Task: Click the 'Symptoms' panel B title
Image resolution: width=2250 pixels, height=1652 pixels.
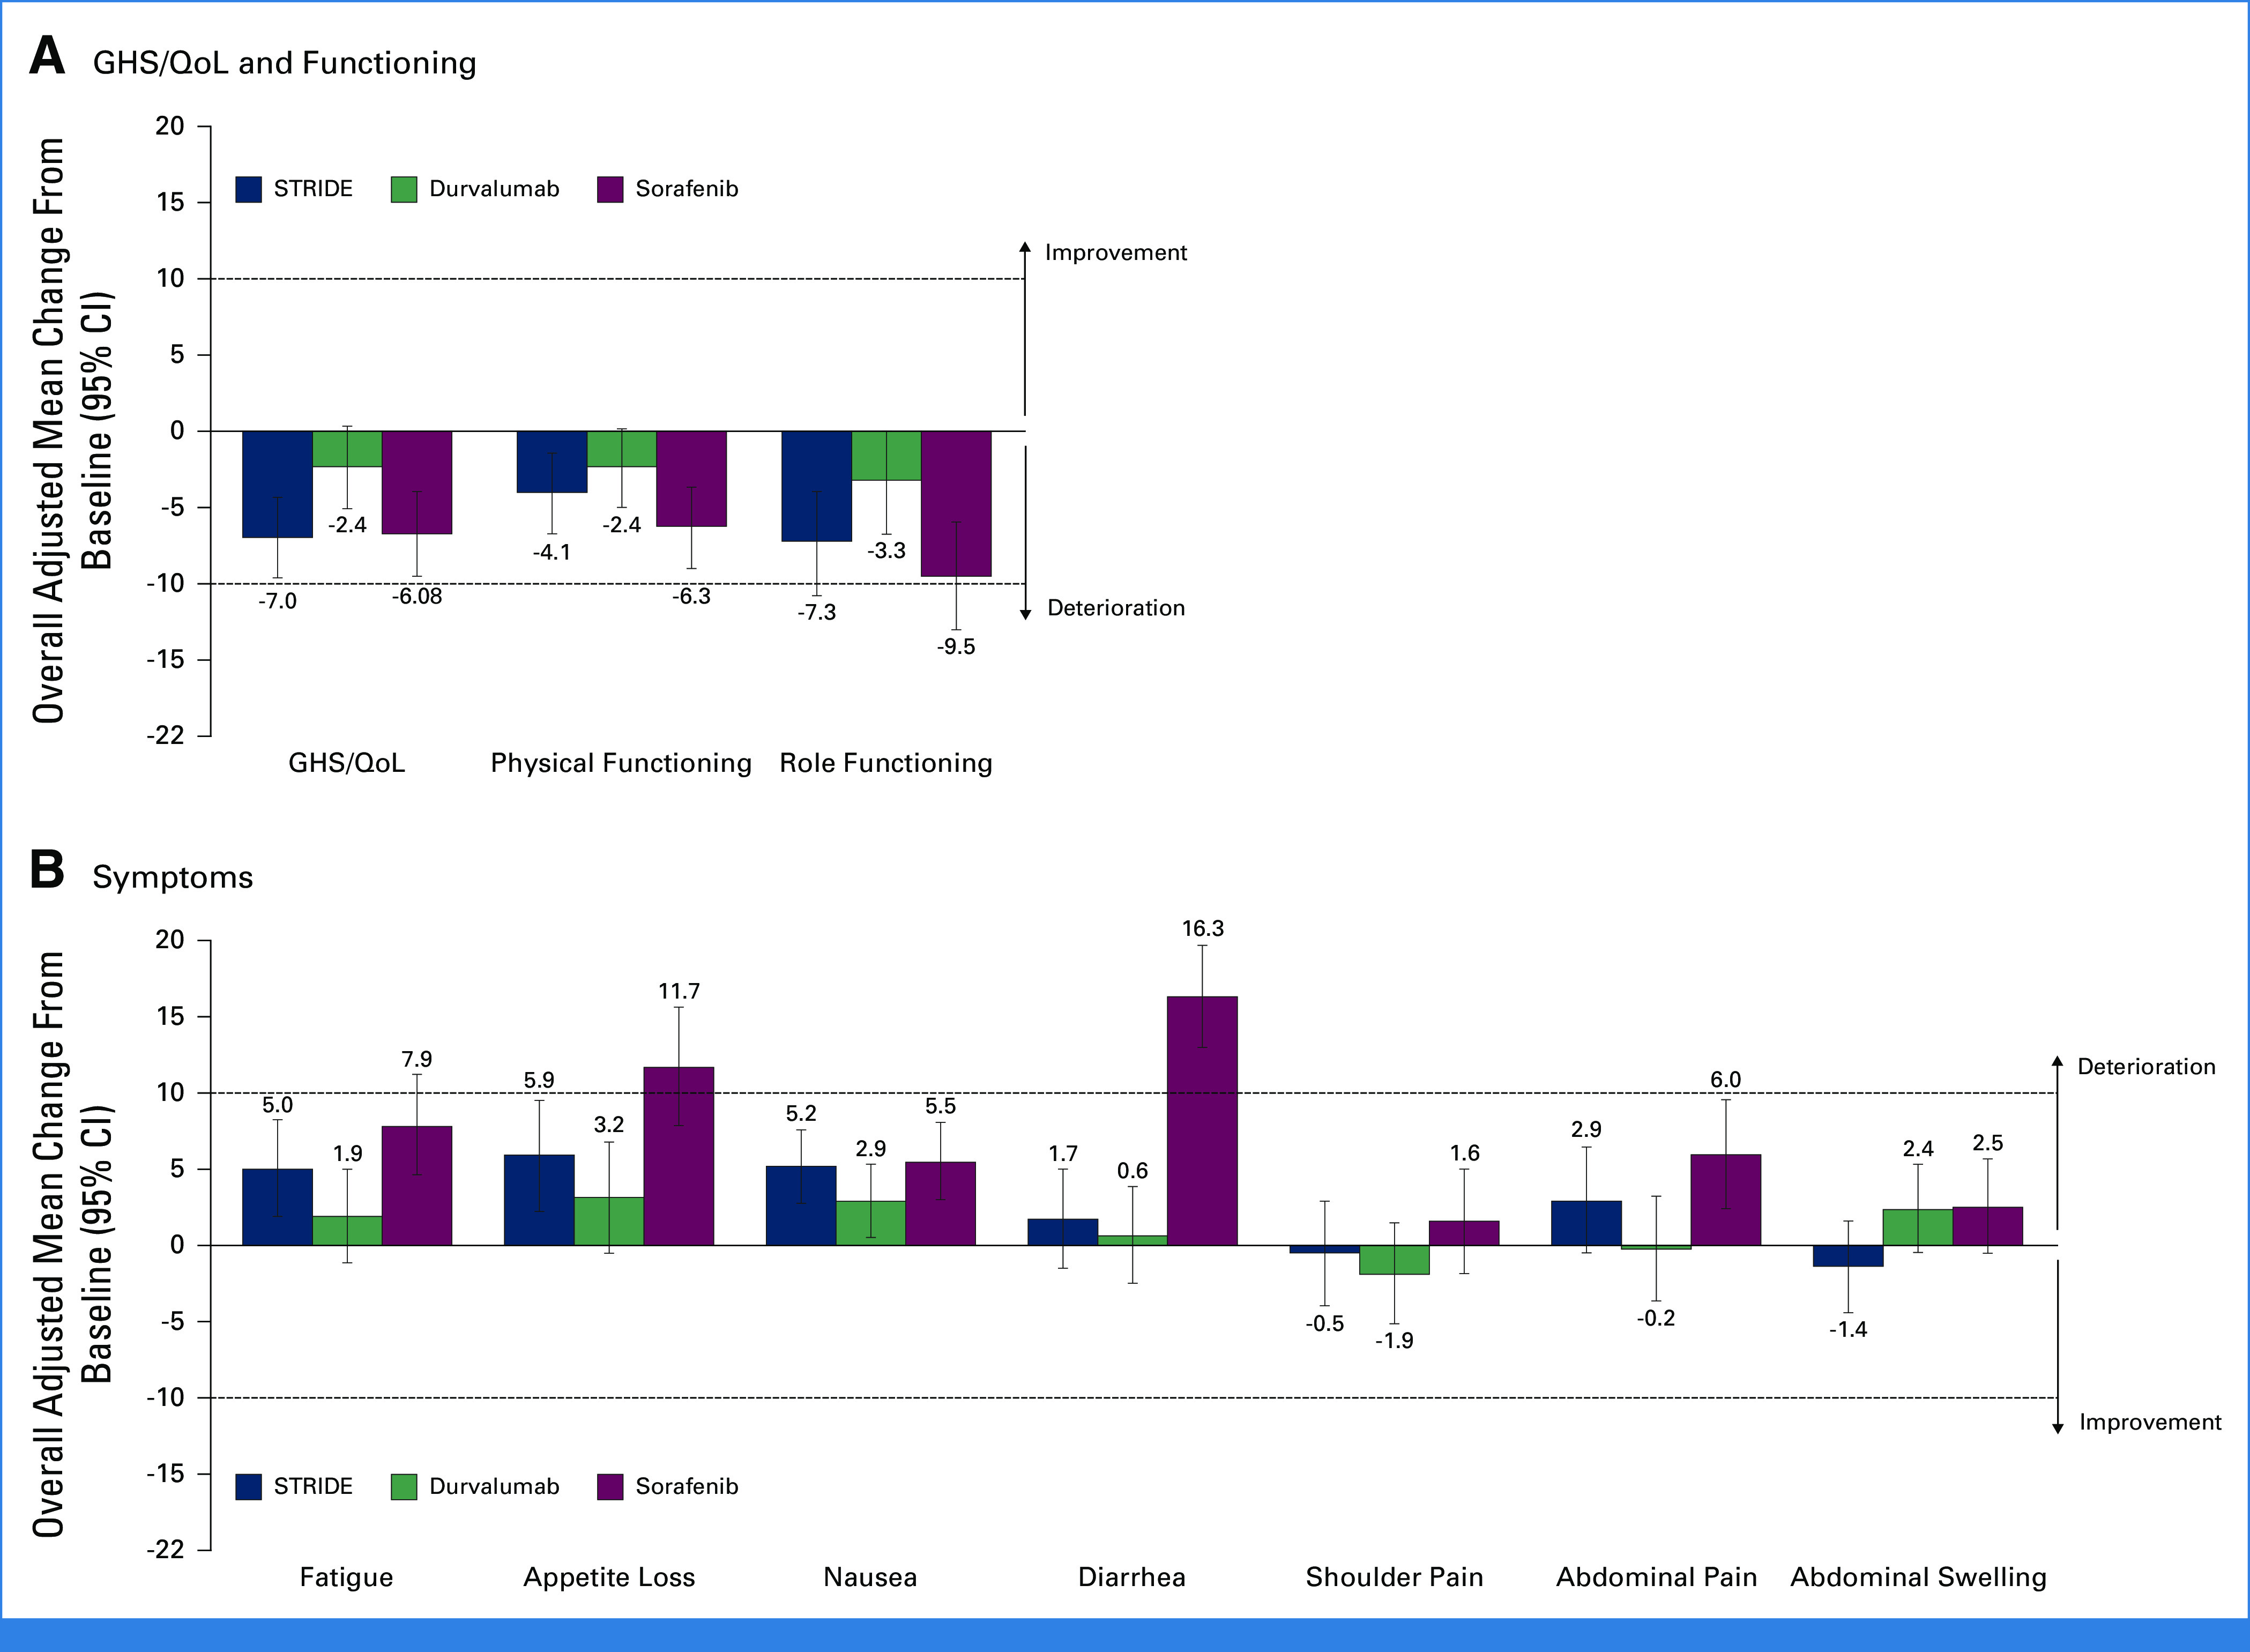Action: coord(173,877)
